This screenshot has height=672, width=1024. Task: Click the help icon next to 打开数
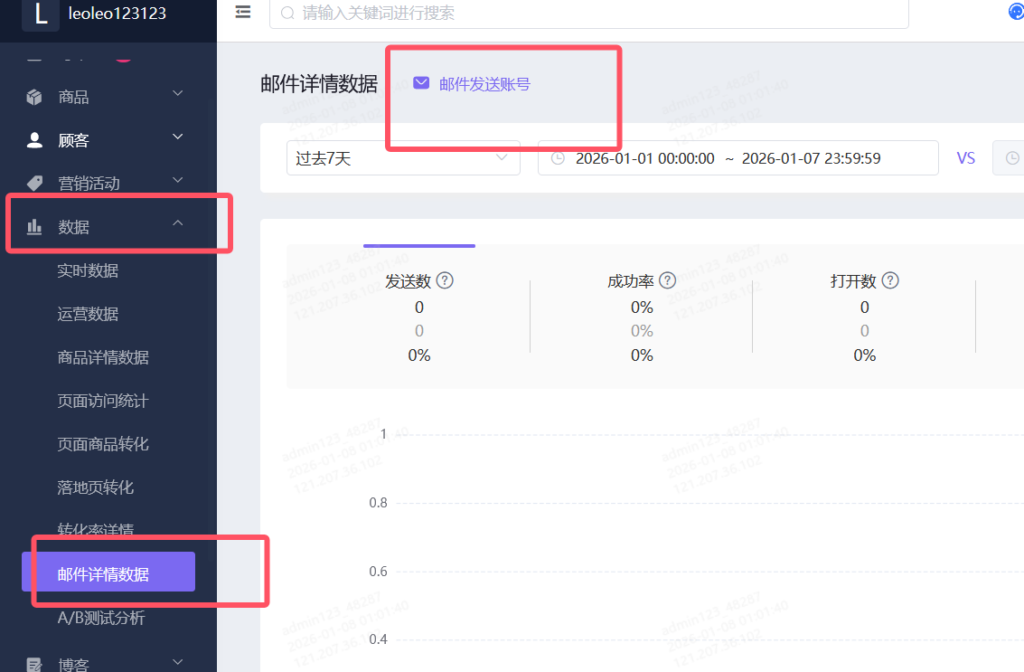[x=889, y=281]
